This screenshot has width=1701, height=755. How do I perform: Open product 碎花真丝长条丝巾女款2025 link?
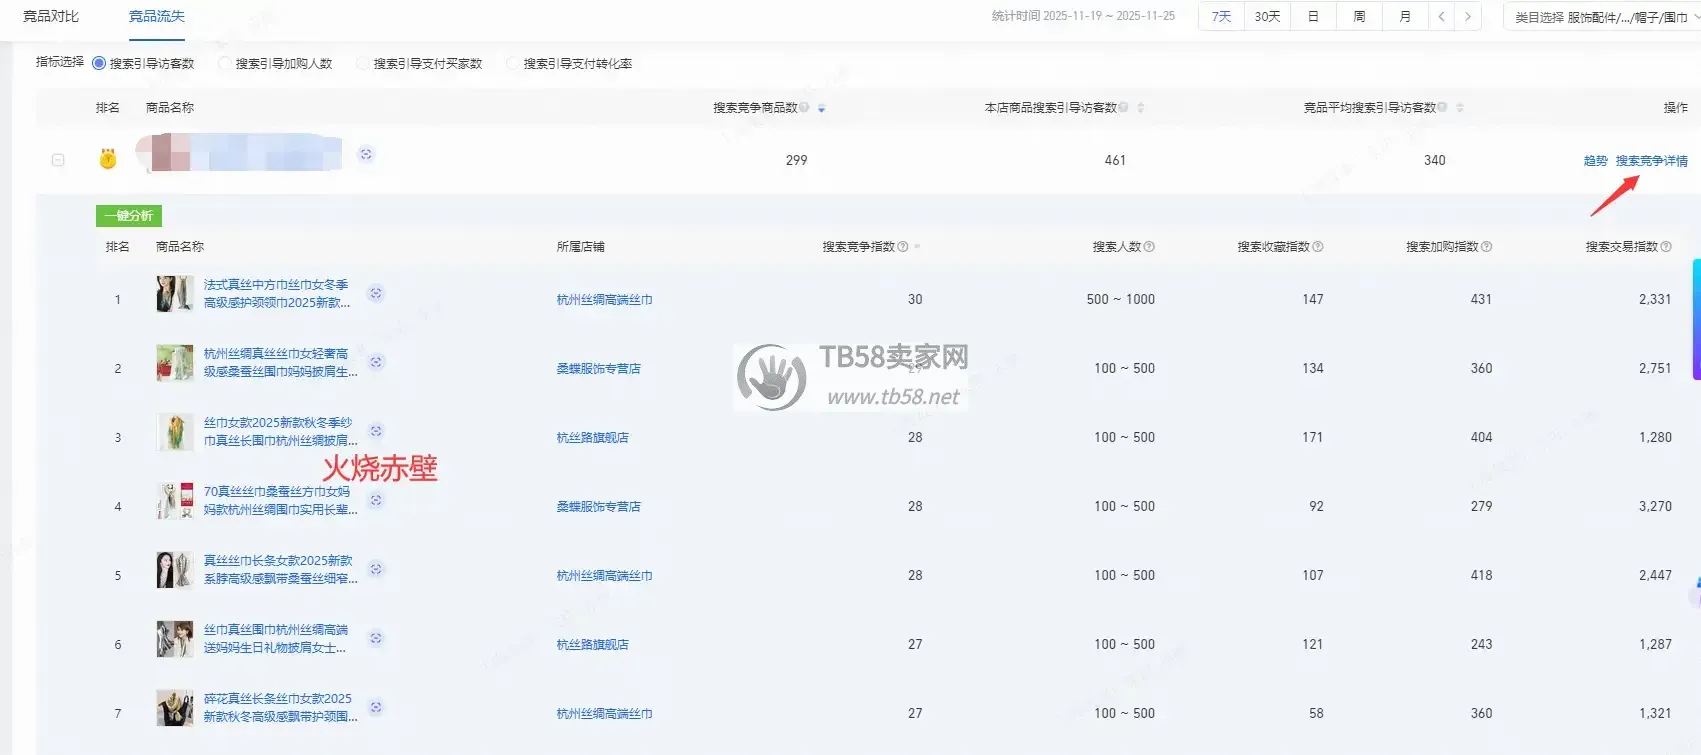(280, 708)
